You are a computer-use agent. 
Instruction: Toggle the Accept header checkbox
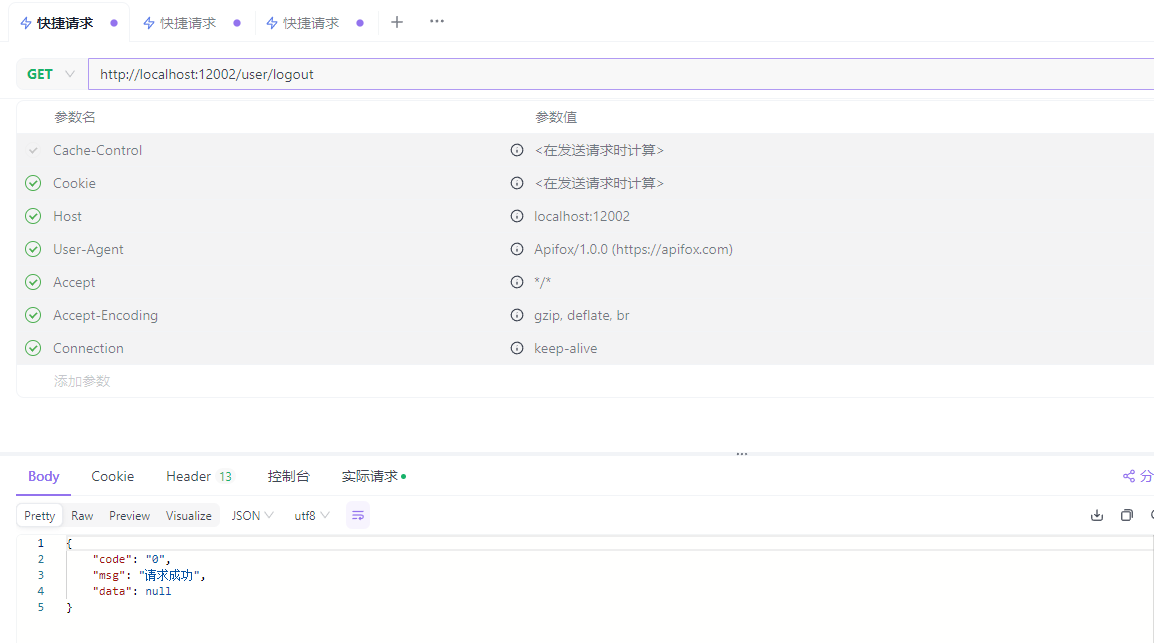[33, 282]
